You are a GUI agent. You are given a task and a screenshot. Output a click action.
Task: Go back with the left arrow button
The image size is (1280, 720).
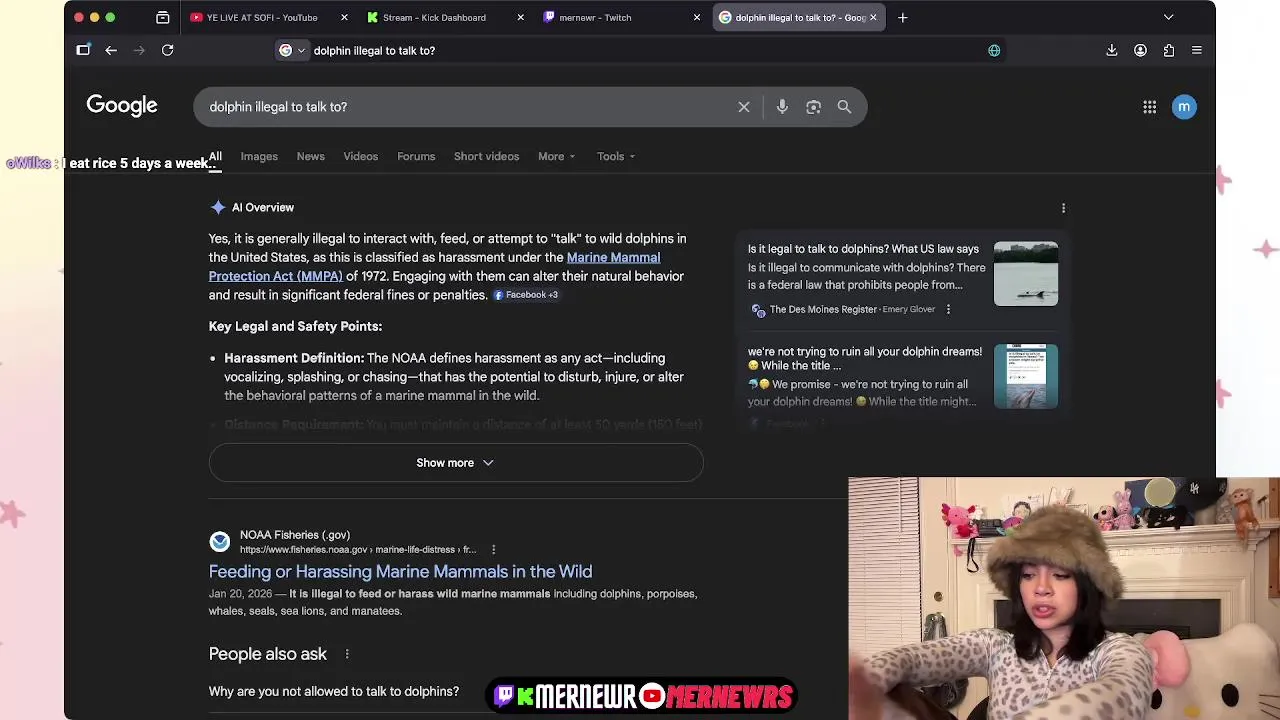111,50
